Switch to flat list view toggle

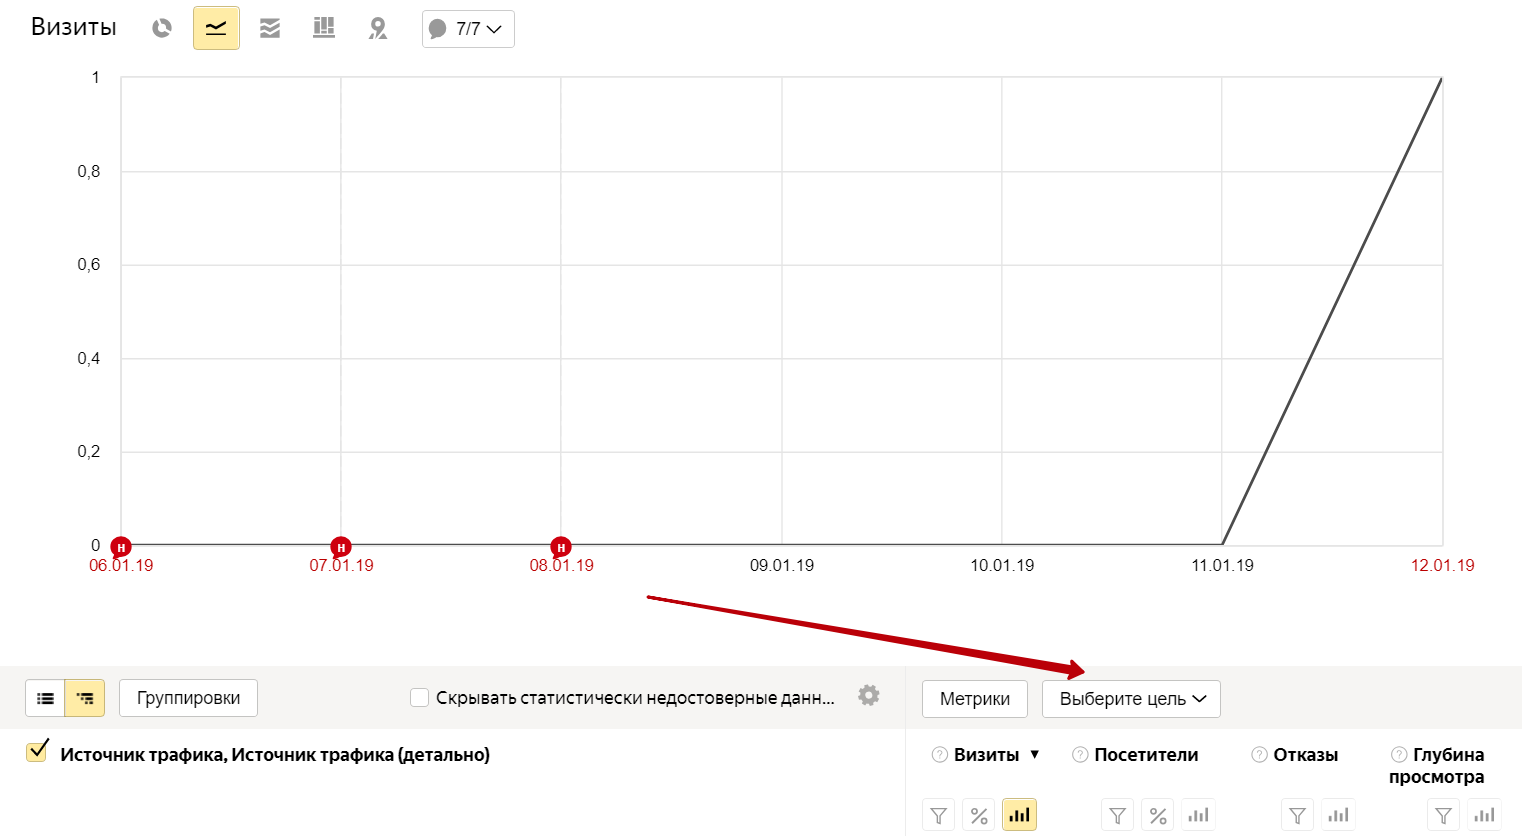46,698
